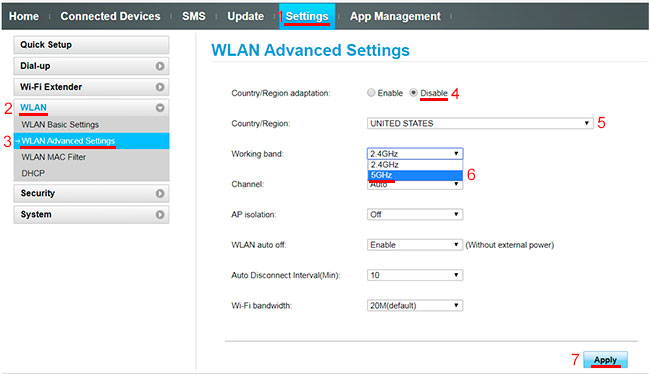650x374 pixels.
Task: Click Quick Setup in sidebar
Action: tap(91, 45)
